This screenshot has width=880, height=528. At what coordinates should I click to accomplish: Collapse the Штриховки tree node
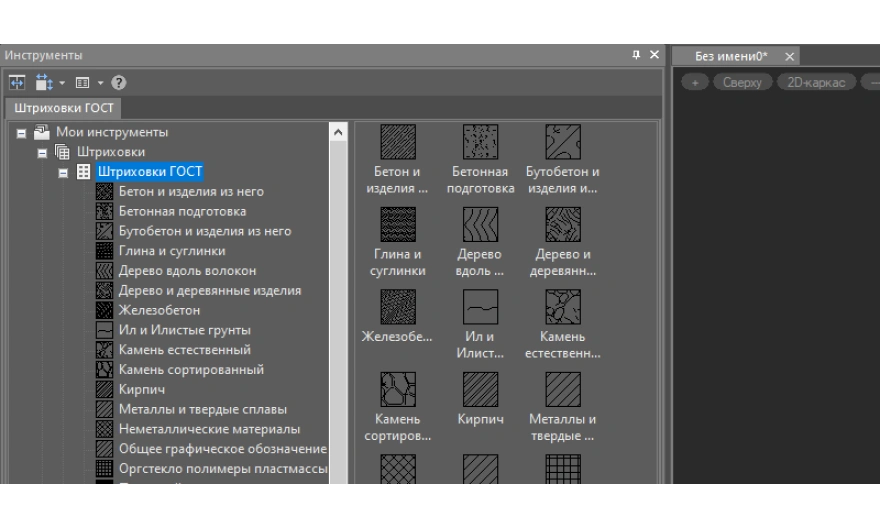pos(42,152)
